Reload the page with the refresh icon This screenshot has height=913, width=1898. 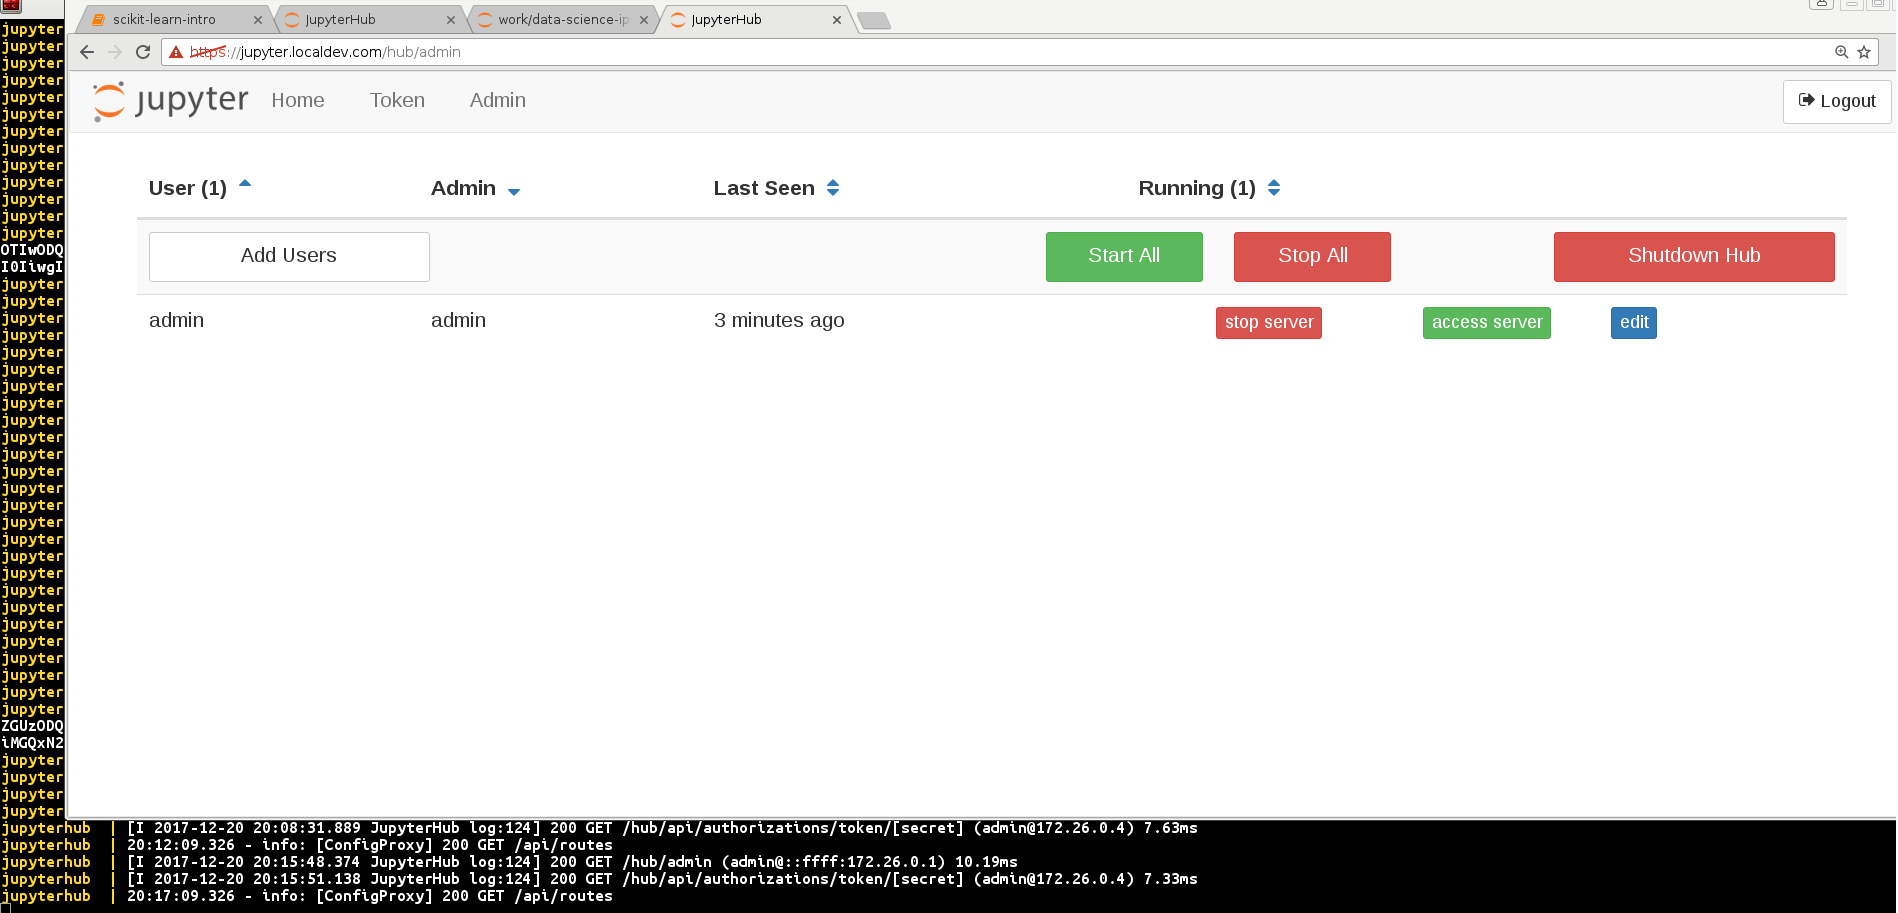coord(143,52)
